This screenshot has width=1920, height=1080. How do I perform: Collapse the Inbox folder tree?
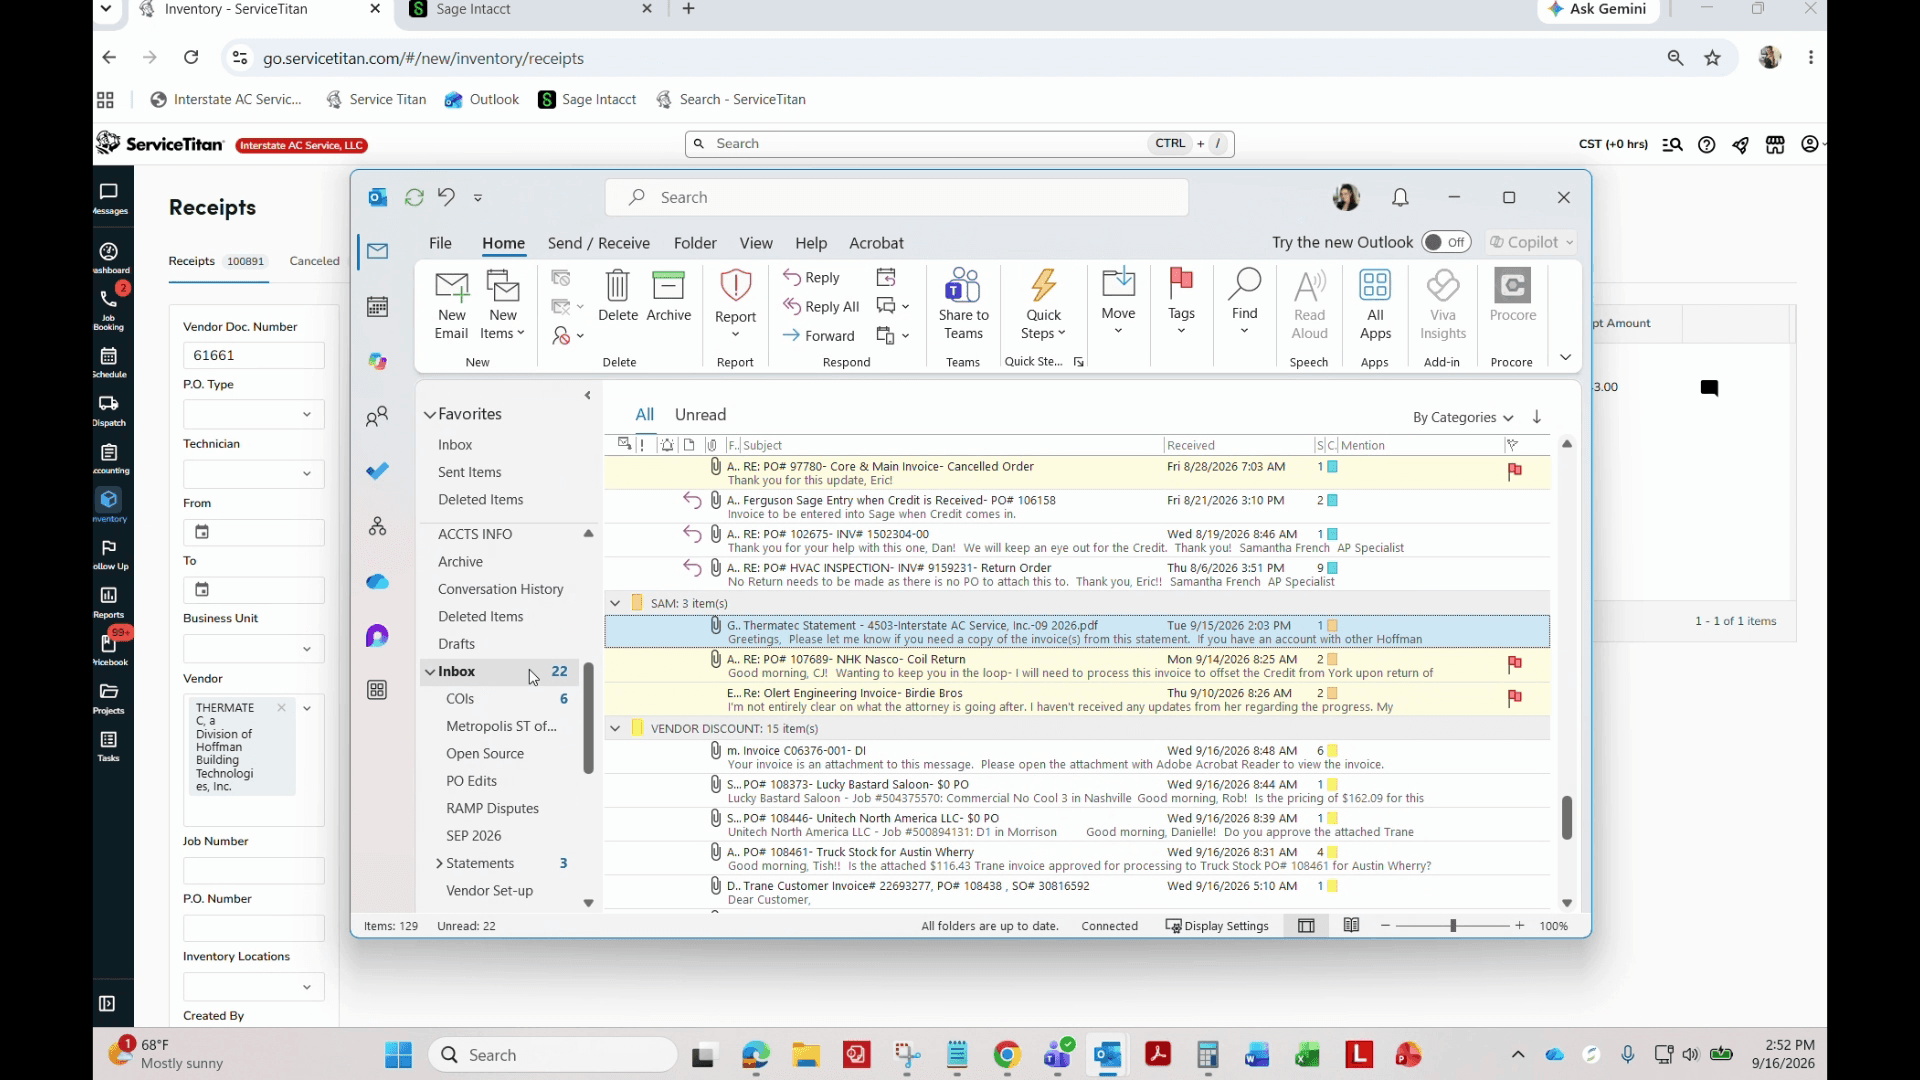pos(430,672)
